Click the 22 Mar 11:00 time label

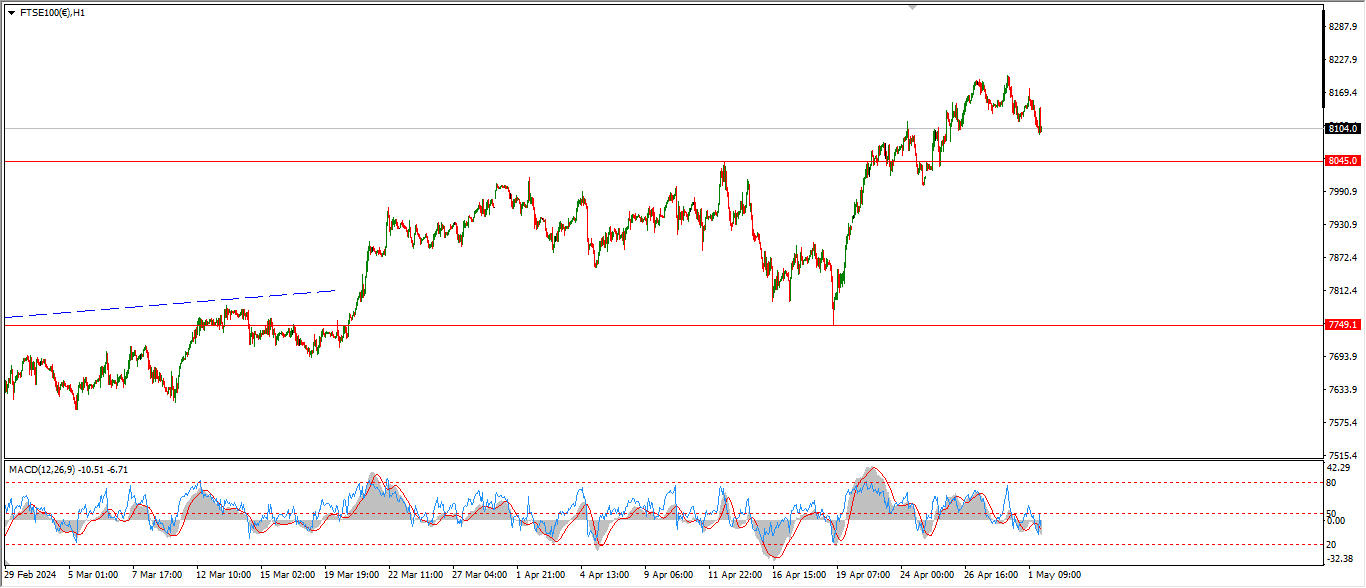(415, 575)
